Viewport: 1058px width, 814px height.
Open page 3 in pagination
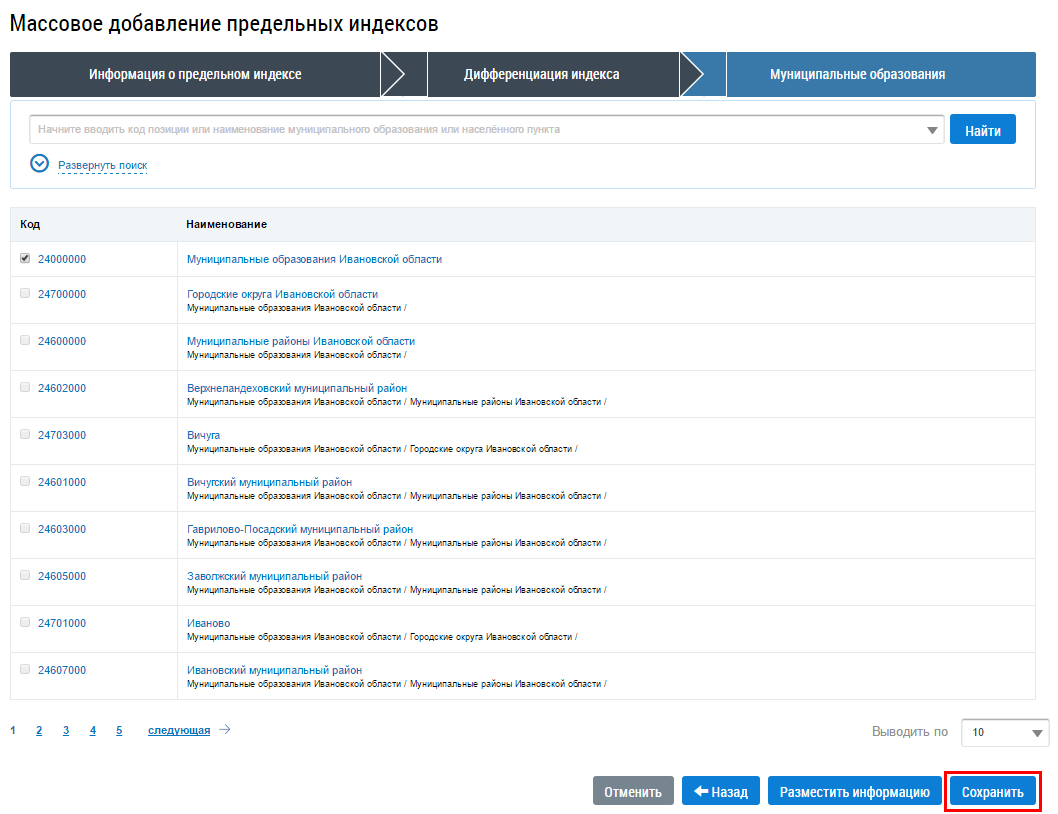pyautogui.click(x=66, y=730)
